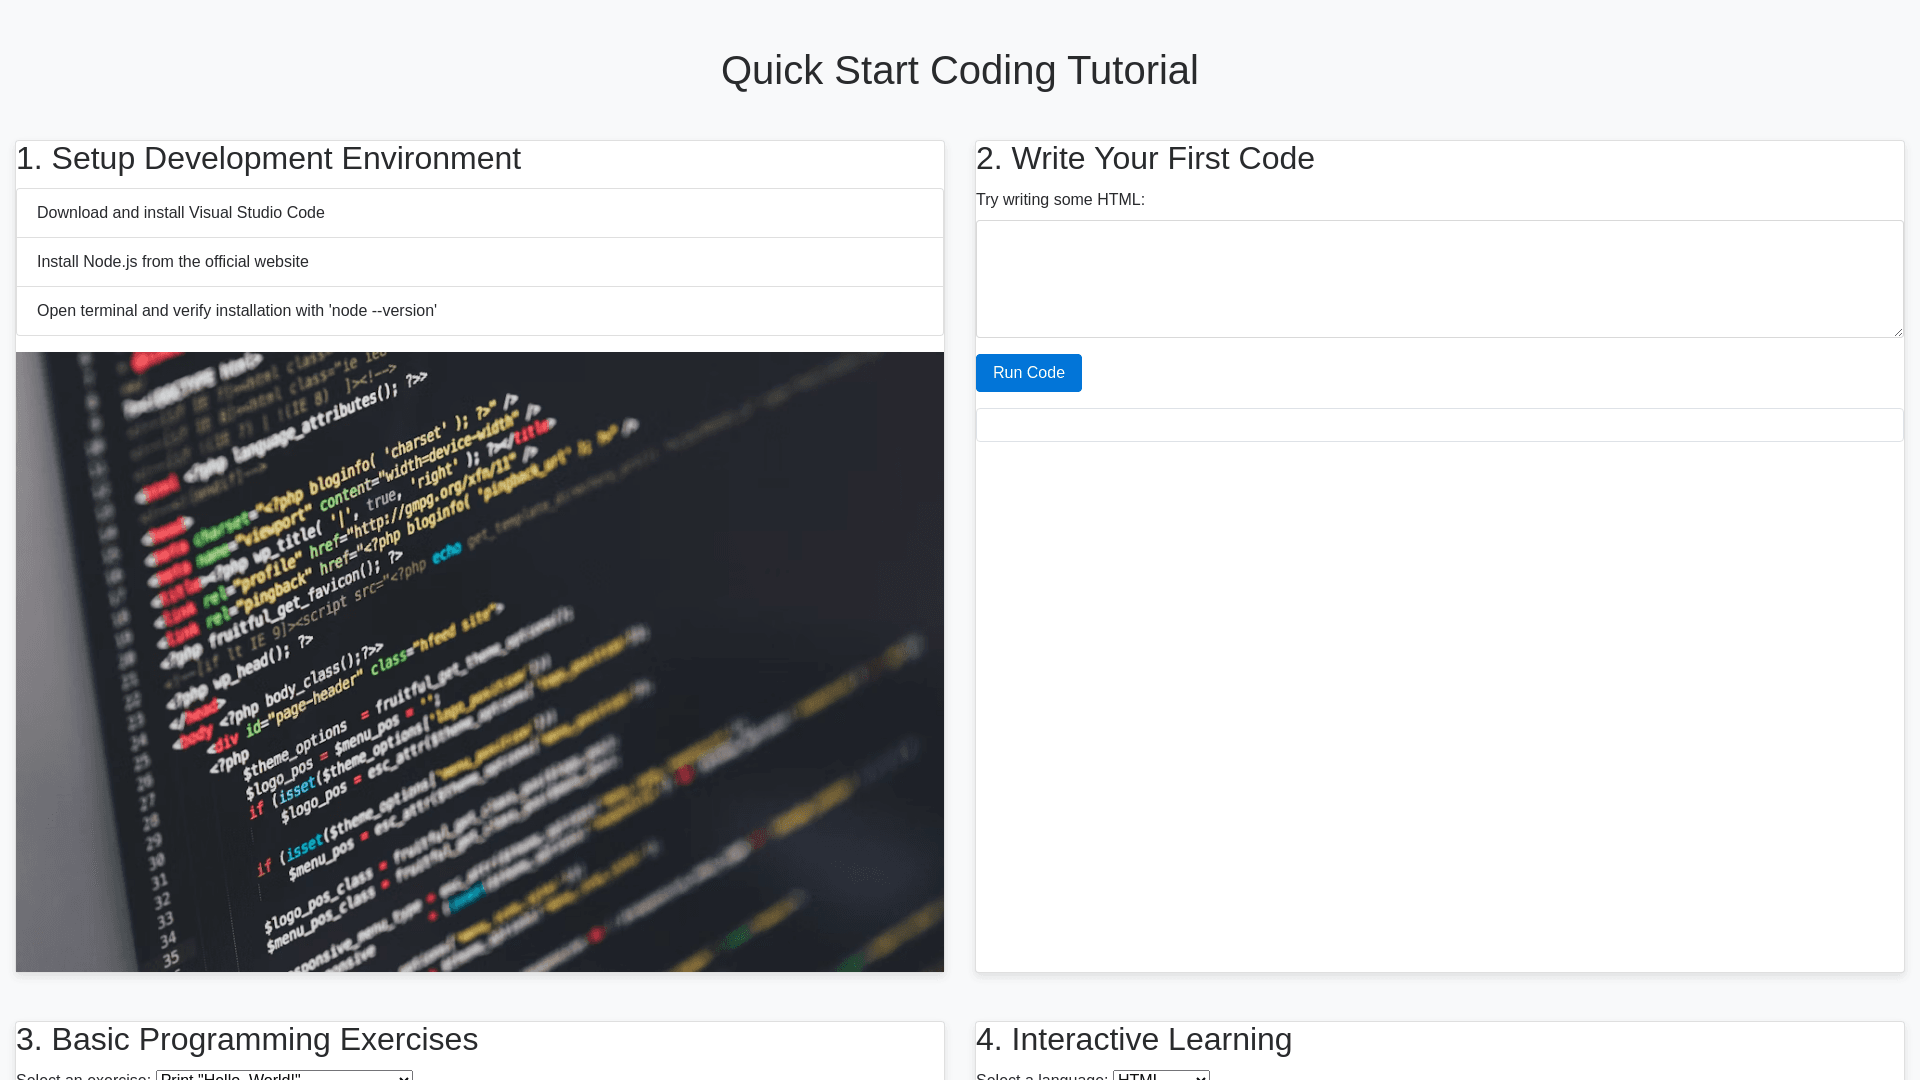The width and height of the screenshot is (1920, 1080).
Task: Click '4. Interactive Learning' heading
Action: pos(1133,1039)
